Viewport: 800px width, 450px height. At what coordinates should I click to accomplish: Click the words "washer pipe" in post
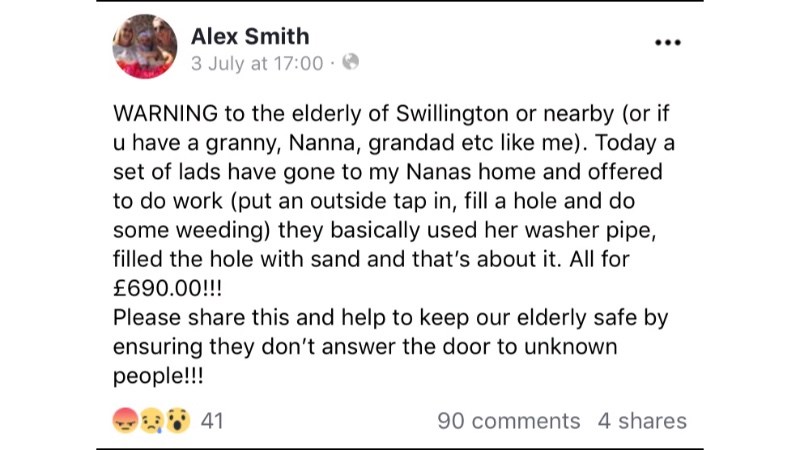tap(590, 231)
